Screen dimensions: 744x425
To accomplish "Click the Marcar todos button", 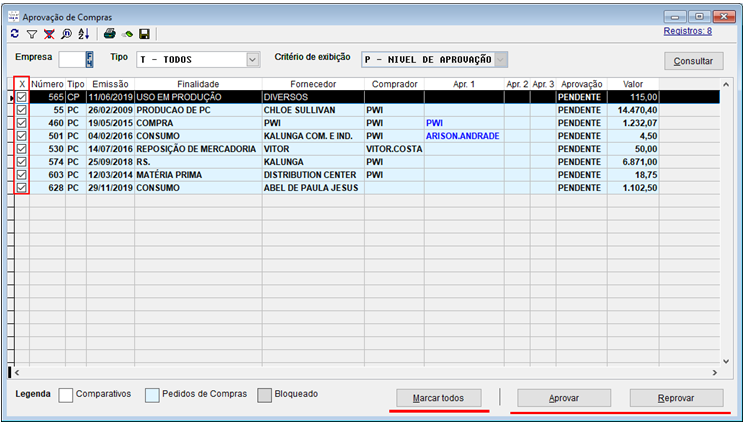I will click(x=440, y=397).
